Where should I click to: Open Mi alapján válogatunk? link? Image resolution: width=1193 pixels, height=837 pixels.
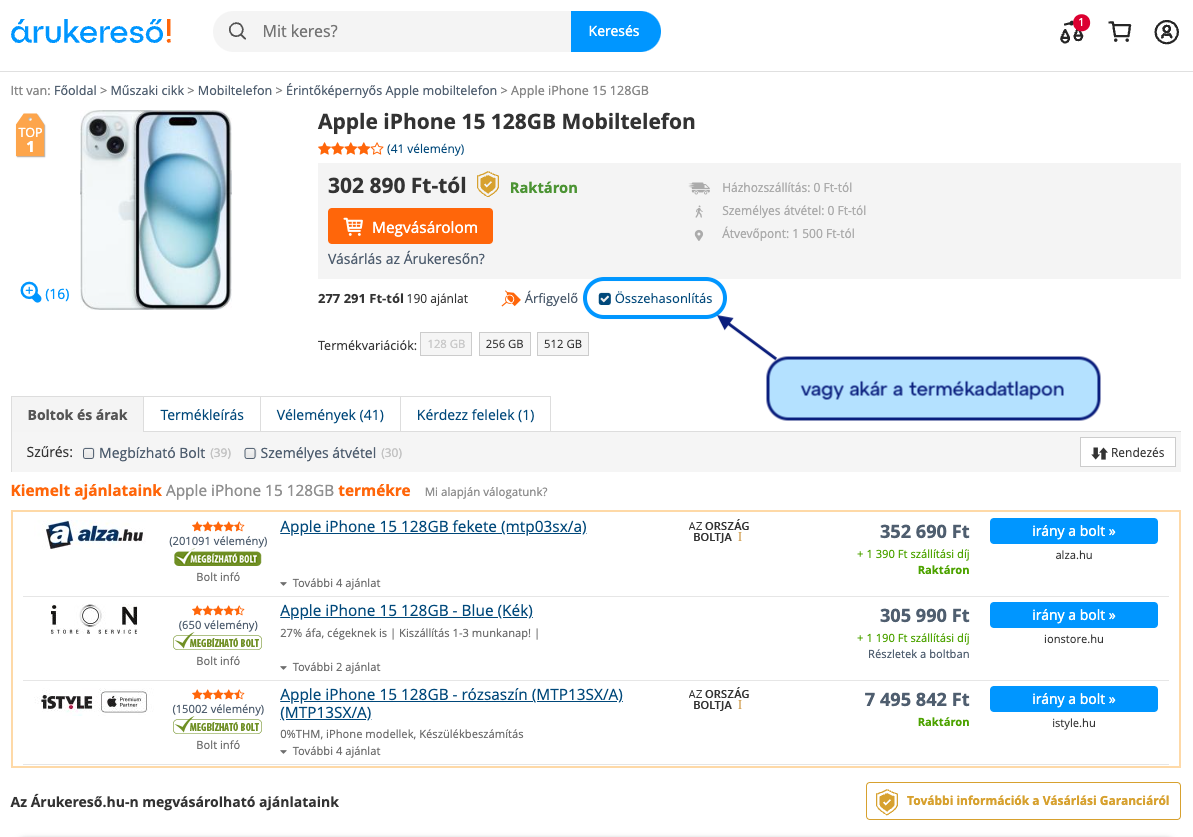(x=486, y=492)
